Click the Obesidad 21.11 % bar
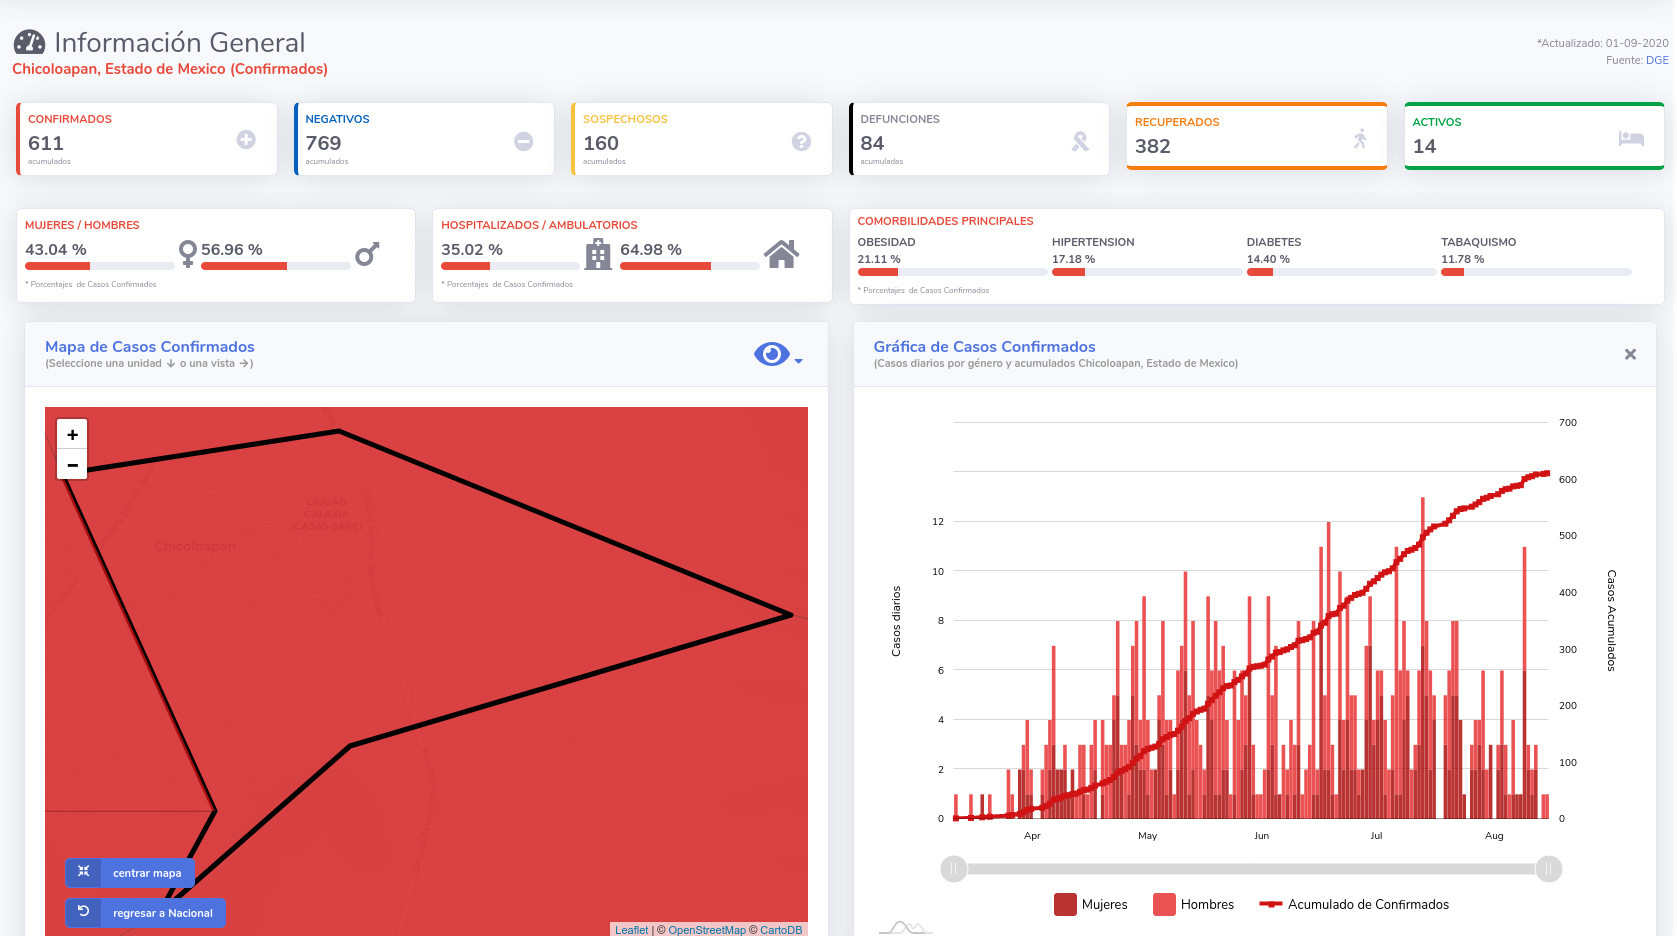 (952, 272)
